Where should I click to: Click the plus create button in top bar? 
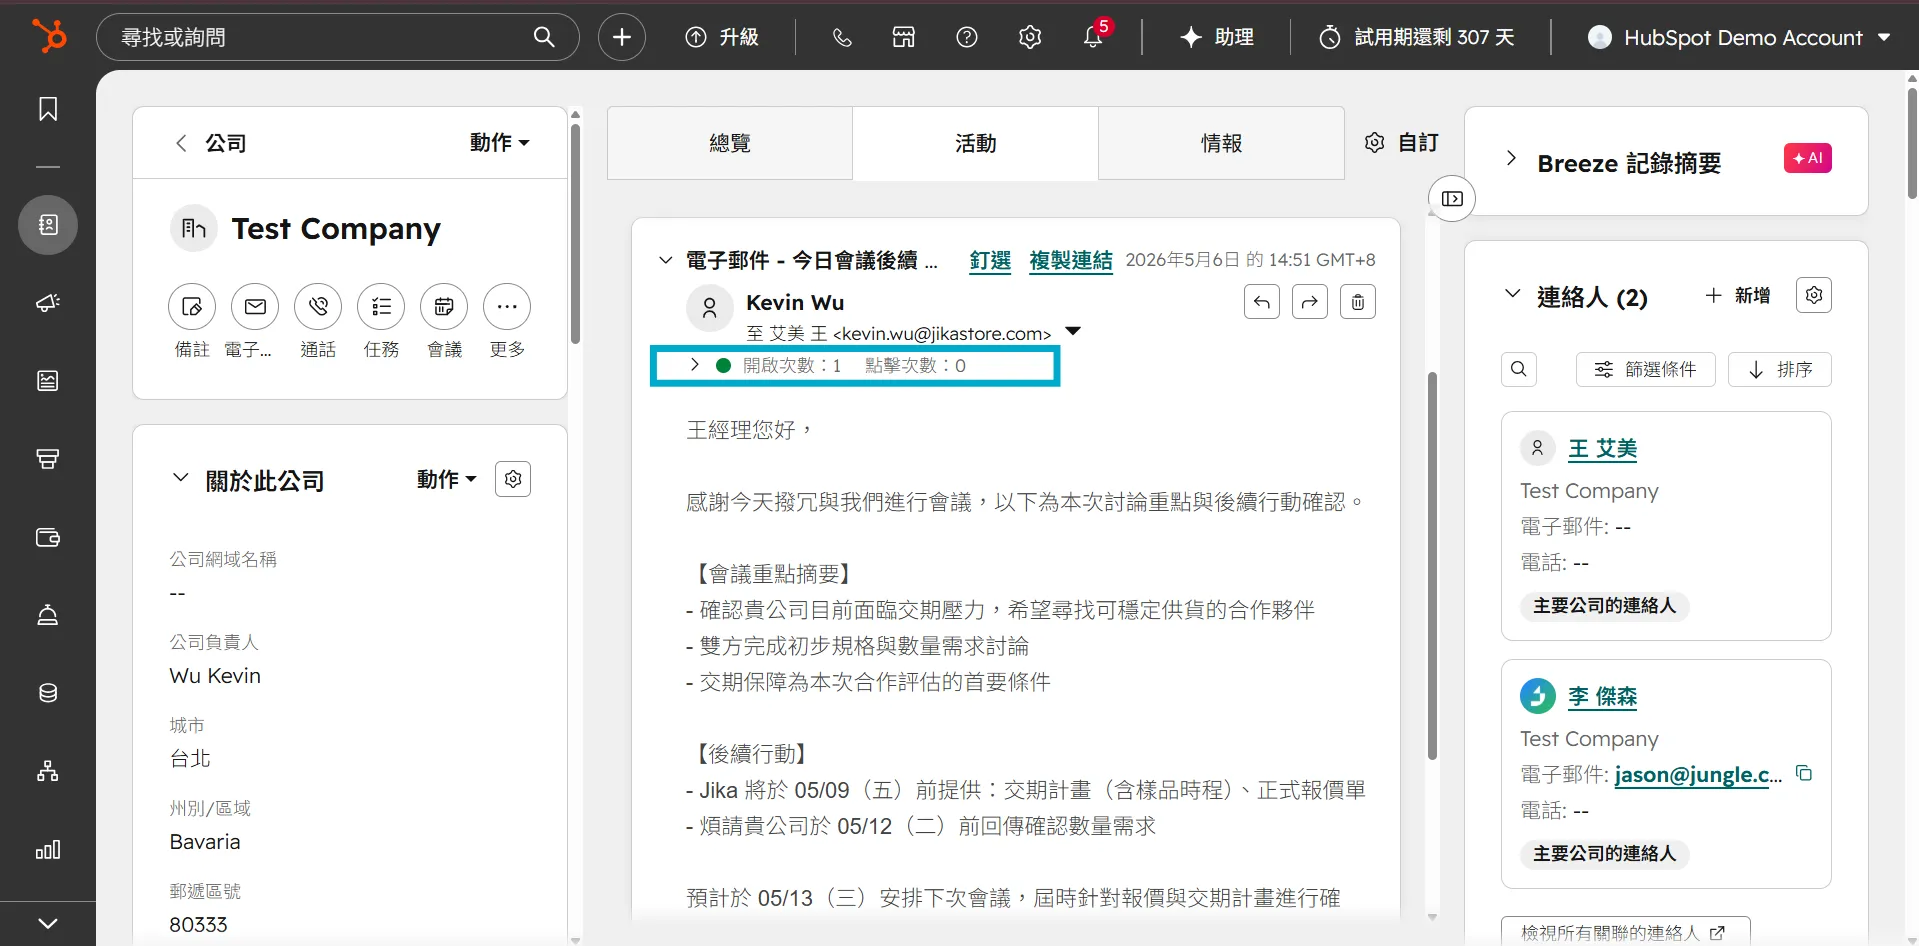(622, 37)
